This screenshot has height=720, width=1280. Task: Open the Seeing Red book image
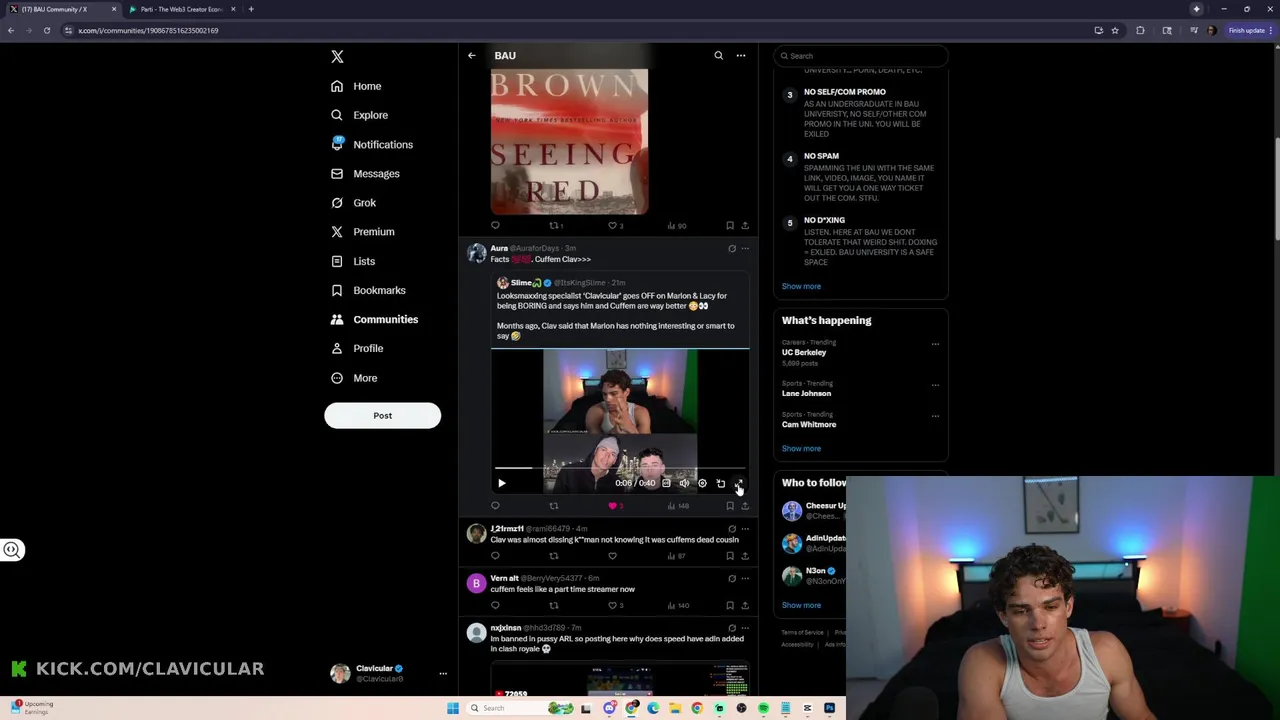569,141
